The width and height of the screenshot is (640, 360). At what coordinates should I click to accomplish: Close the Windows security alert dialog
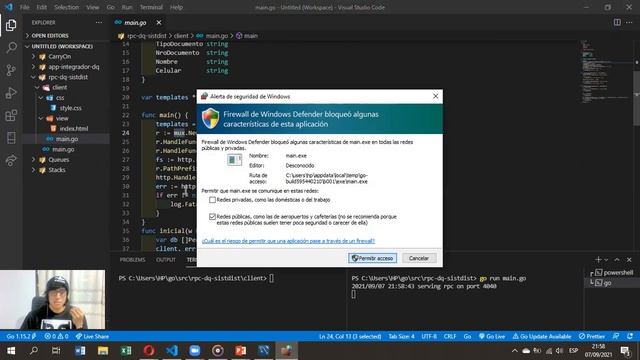(436, 96)
